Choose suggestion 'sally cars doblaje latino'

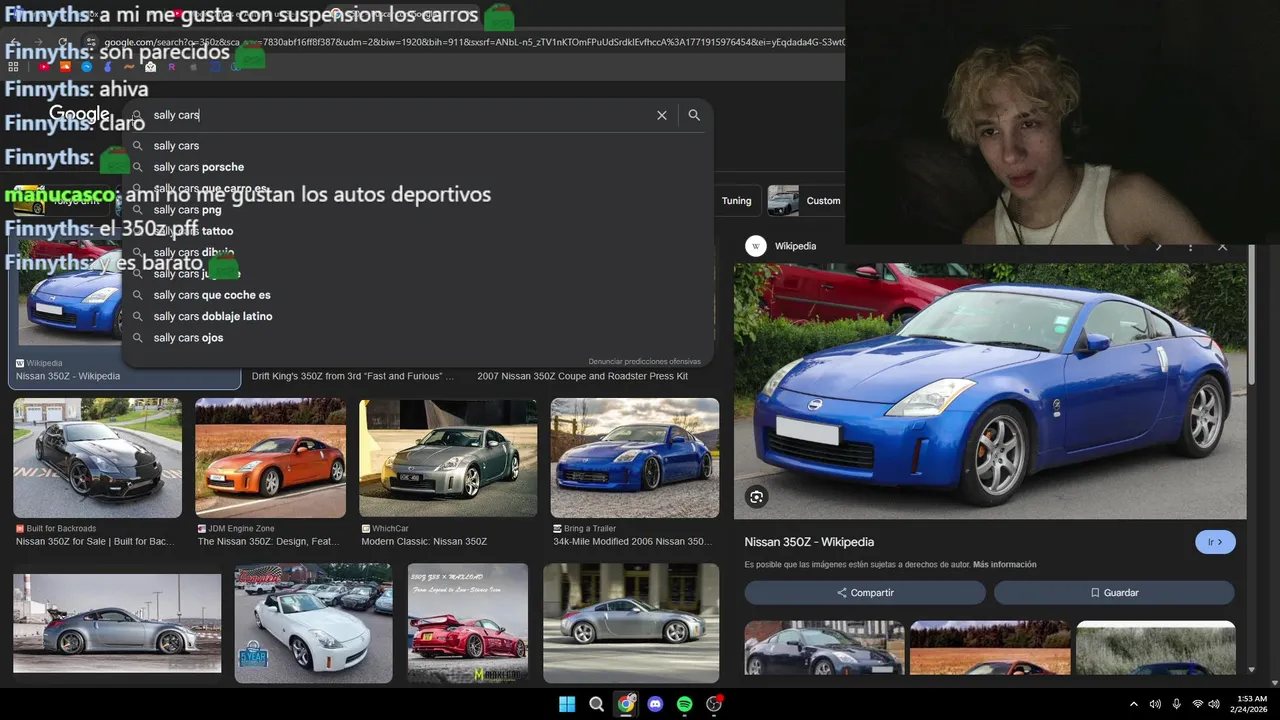pos(418,316)
